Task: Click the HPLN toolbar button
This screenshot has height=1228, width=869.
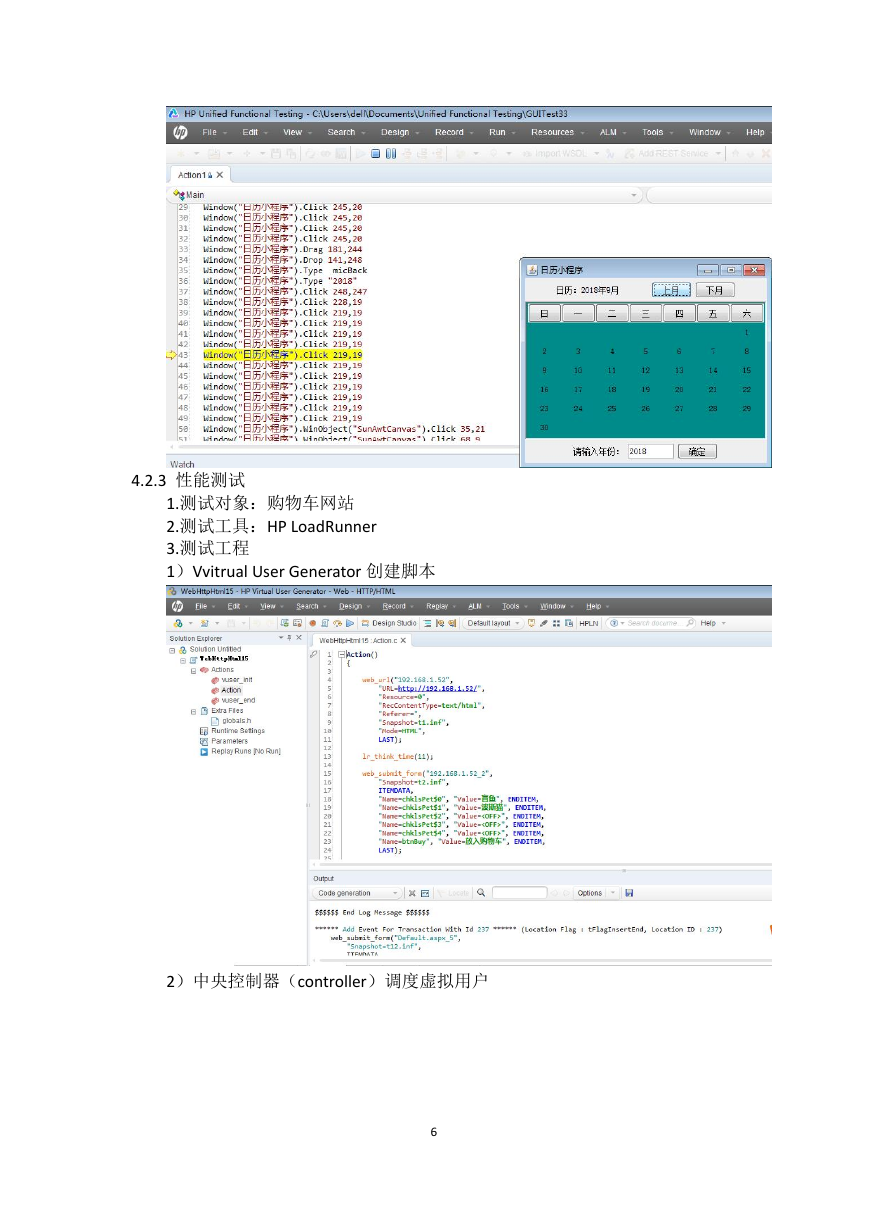Action: click(588, 622)
